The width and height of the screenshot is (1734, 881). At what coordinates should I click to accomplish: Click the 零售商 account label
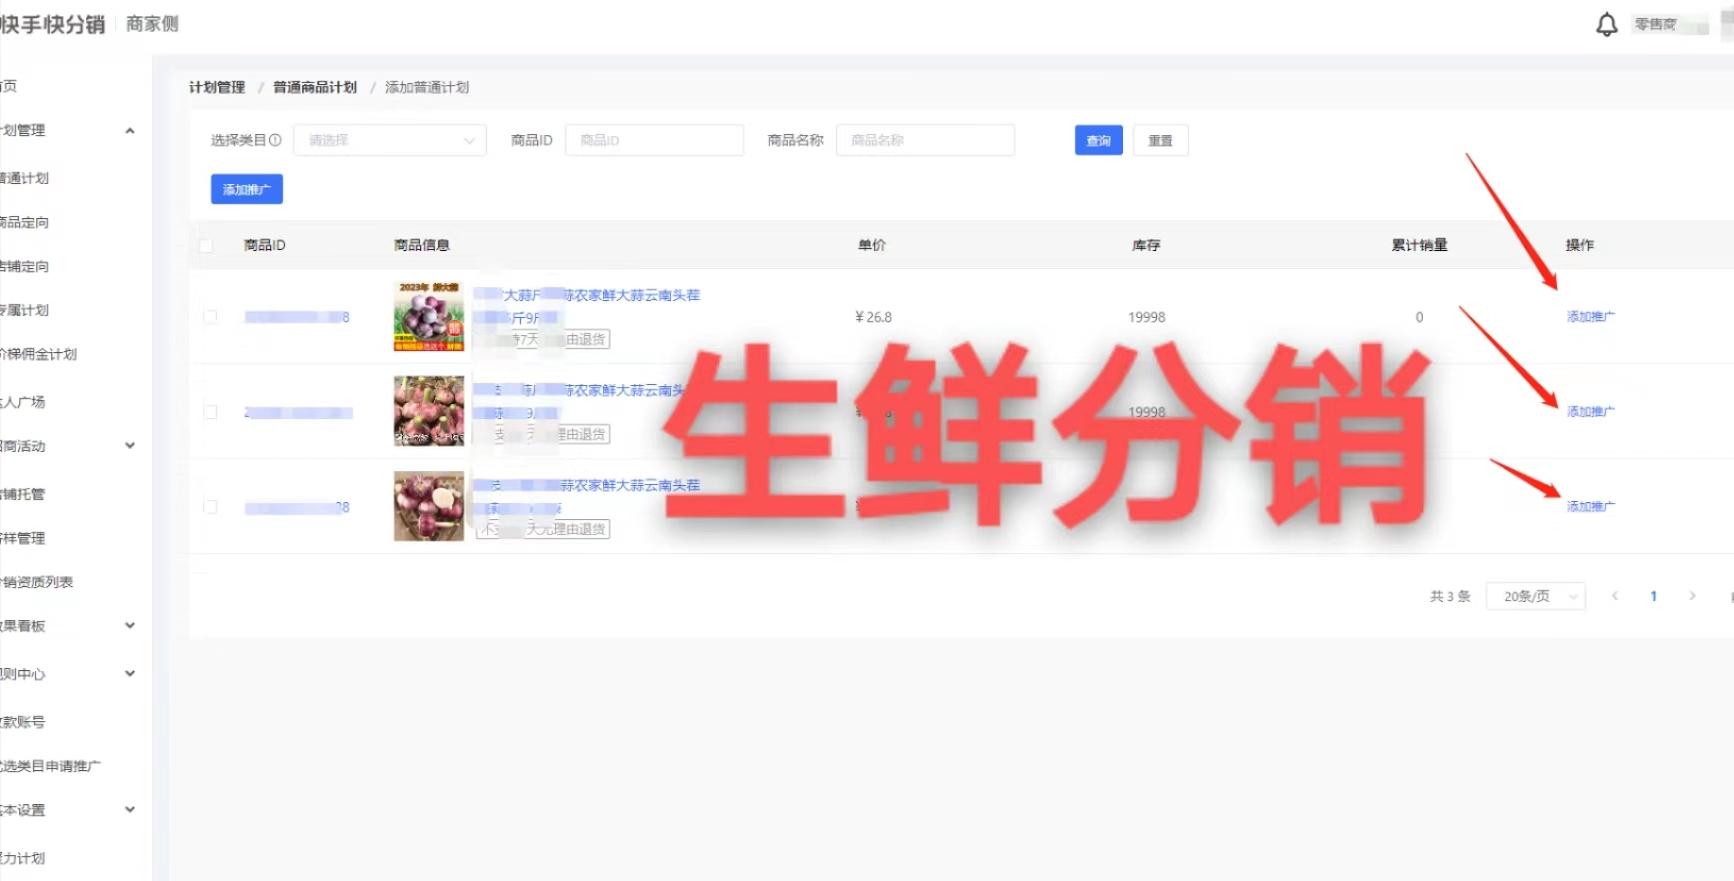[1655, 24]
